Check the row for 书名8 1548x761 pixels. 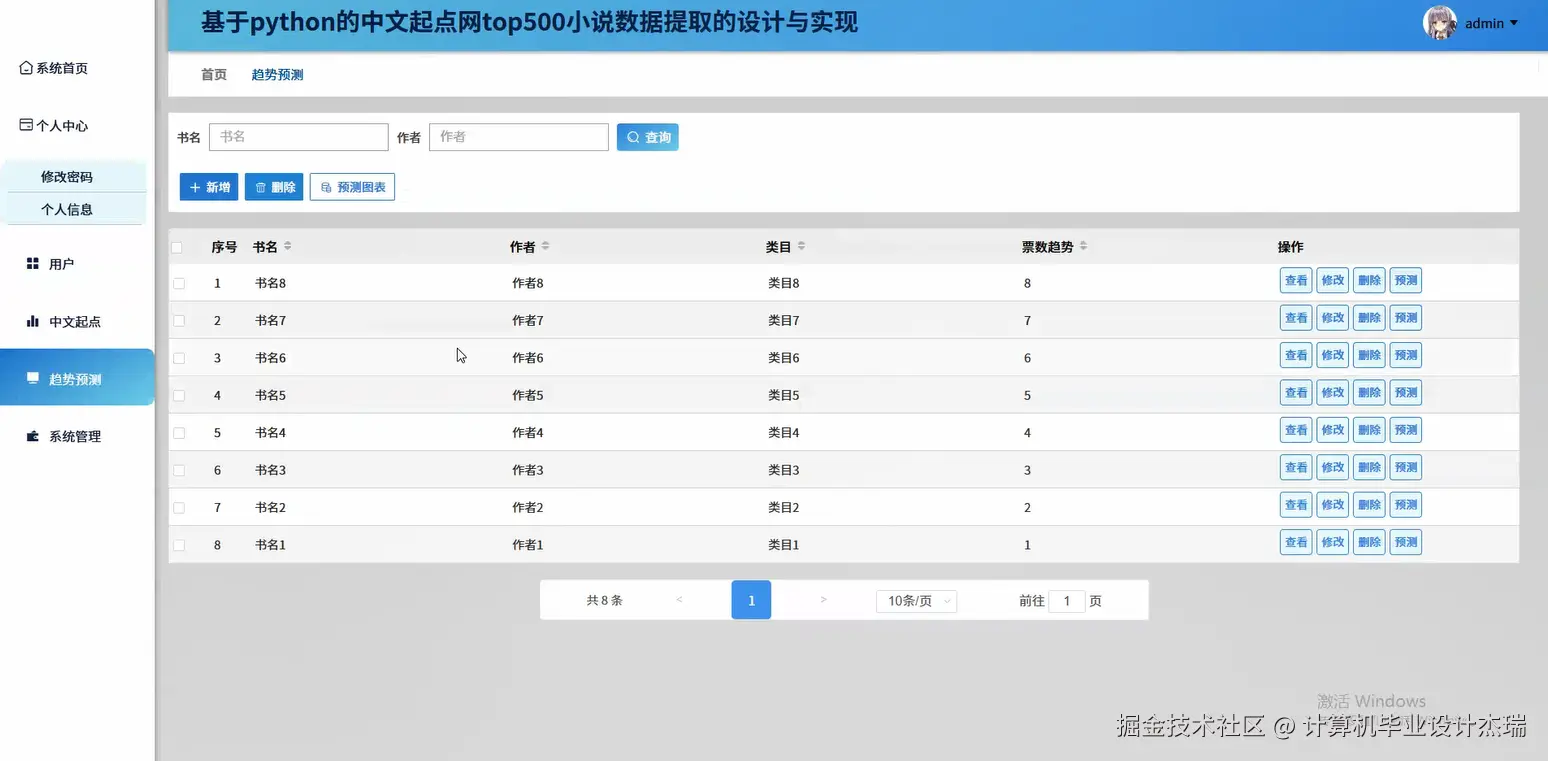point(179,283)
